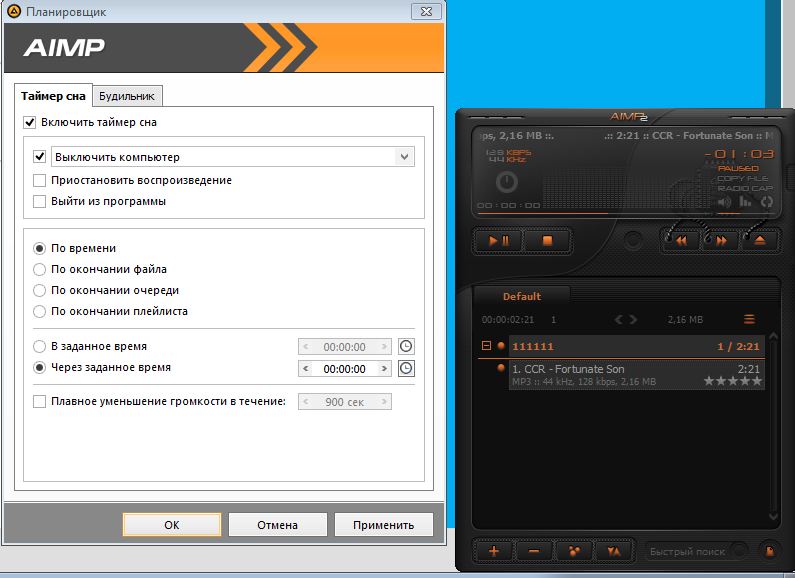This screenshot has width=795, height=578.
Task: Select 'Через заданное время' radio button
Action: click(x=39, y=368)
